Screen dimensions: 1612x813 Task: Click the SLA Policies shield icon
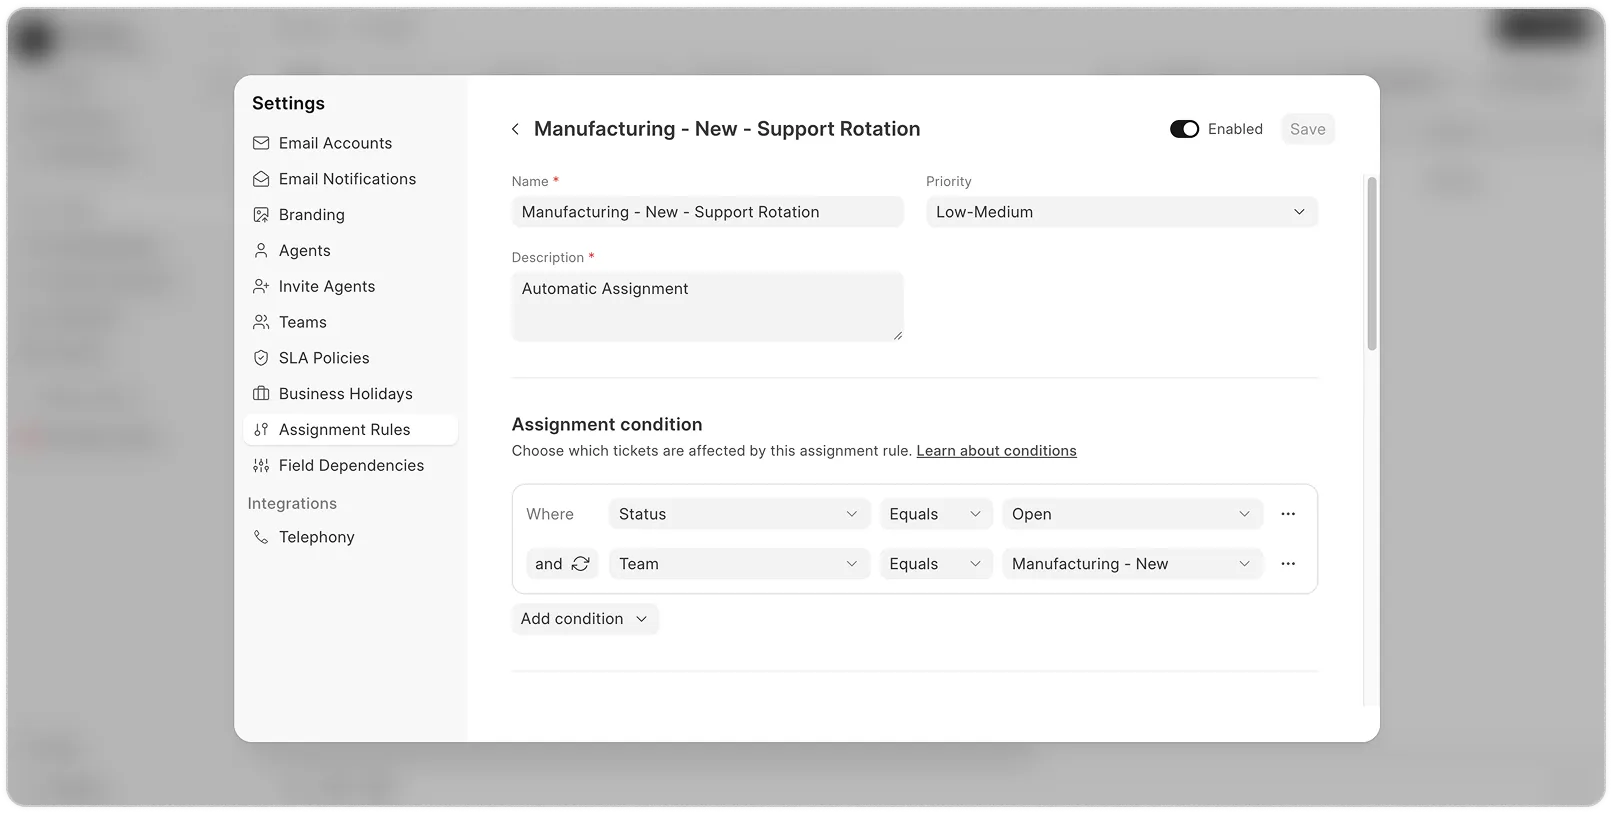[261, 358]
